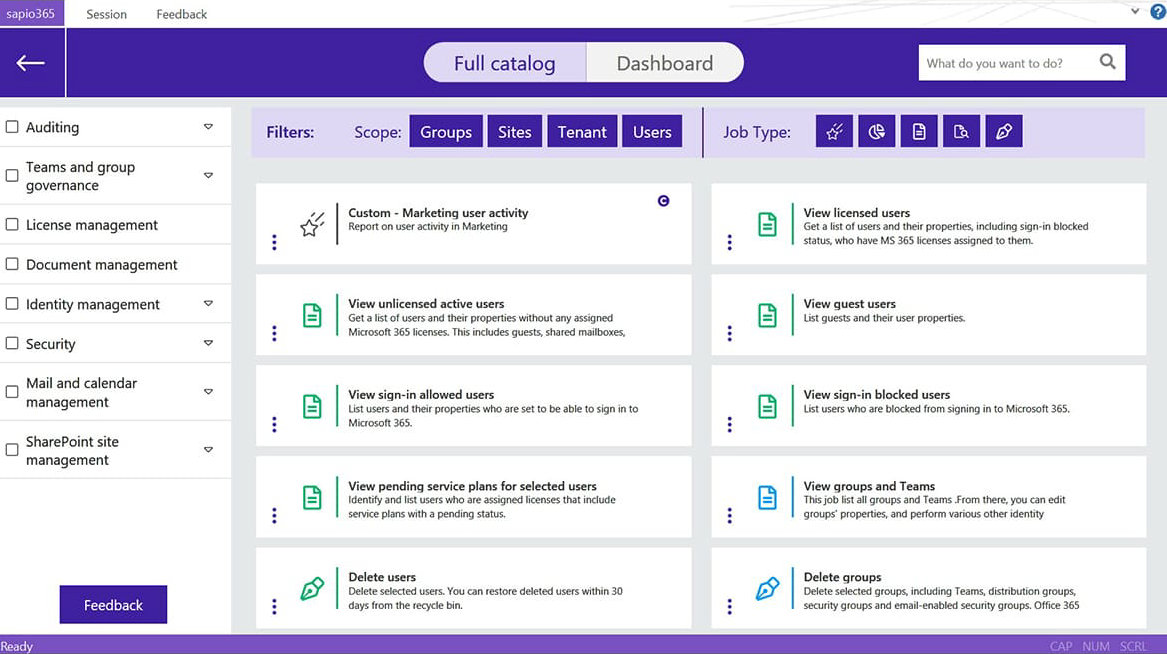Filter by pen nib job type
Screen dimensions: 1167x654
point(1004,132)
